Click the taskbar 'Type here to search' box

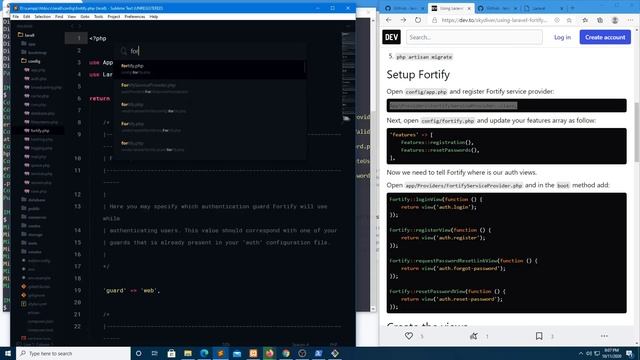click(73, 353)
